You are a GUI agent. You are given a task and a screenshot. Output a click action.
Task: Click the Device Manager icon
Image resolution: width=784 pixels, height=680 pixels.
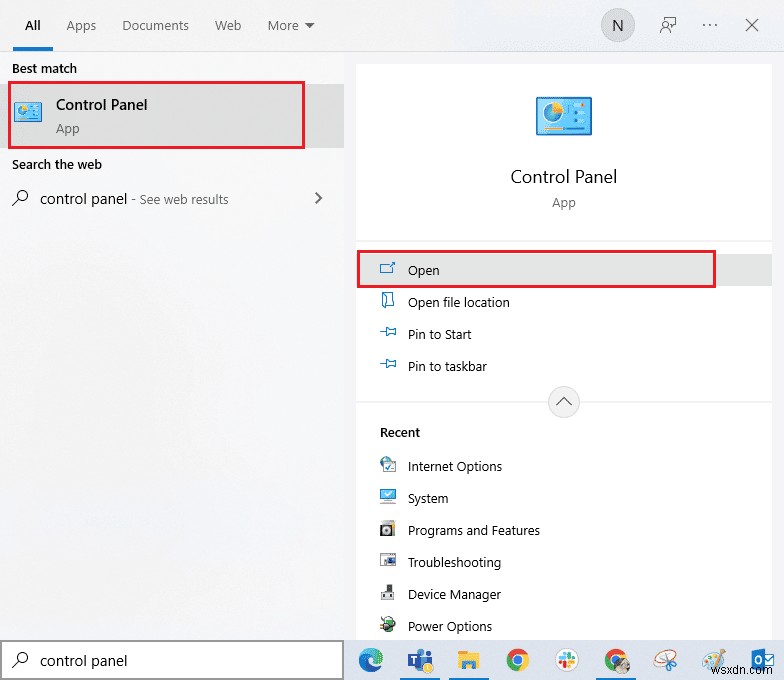tap(388, 592)
